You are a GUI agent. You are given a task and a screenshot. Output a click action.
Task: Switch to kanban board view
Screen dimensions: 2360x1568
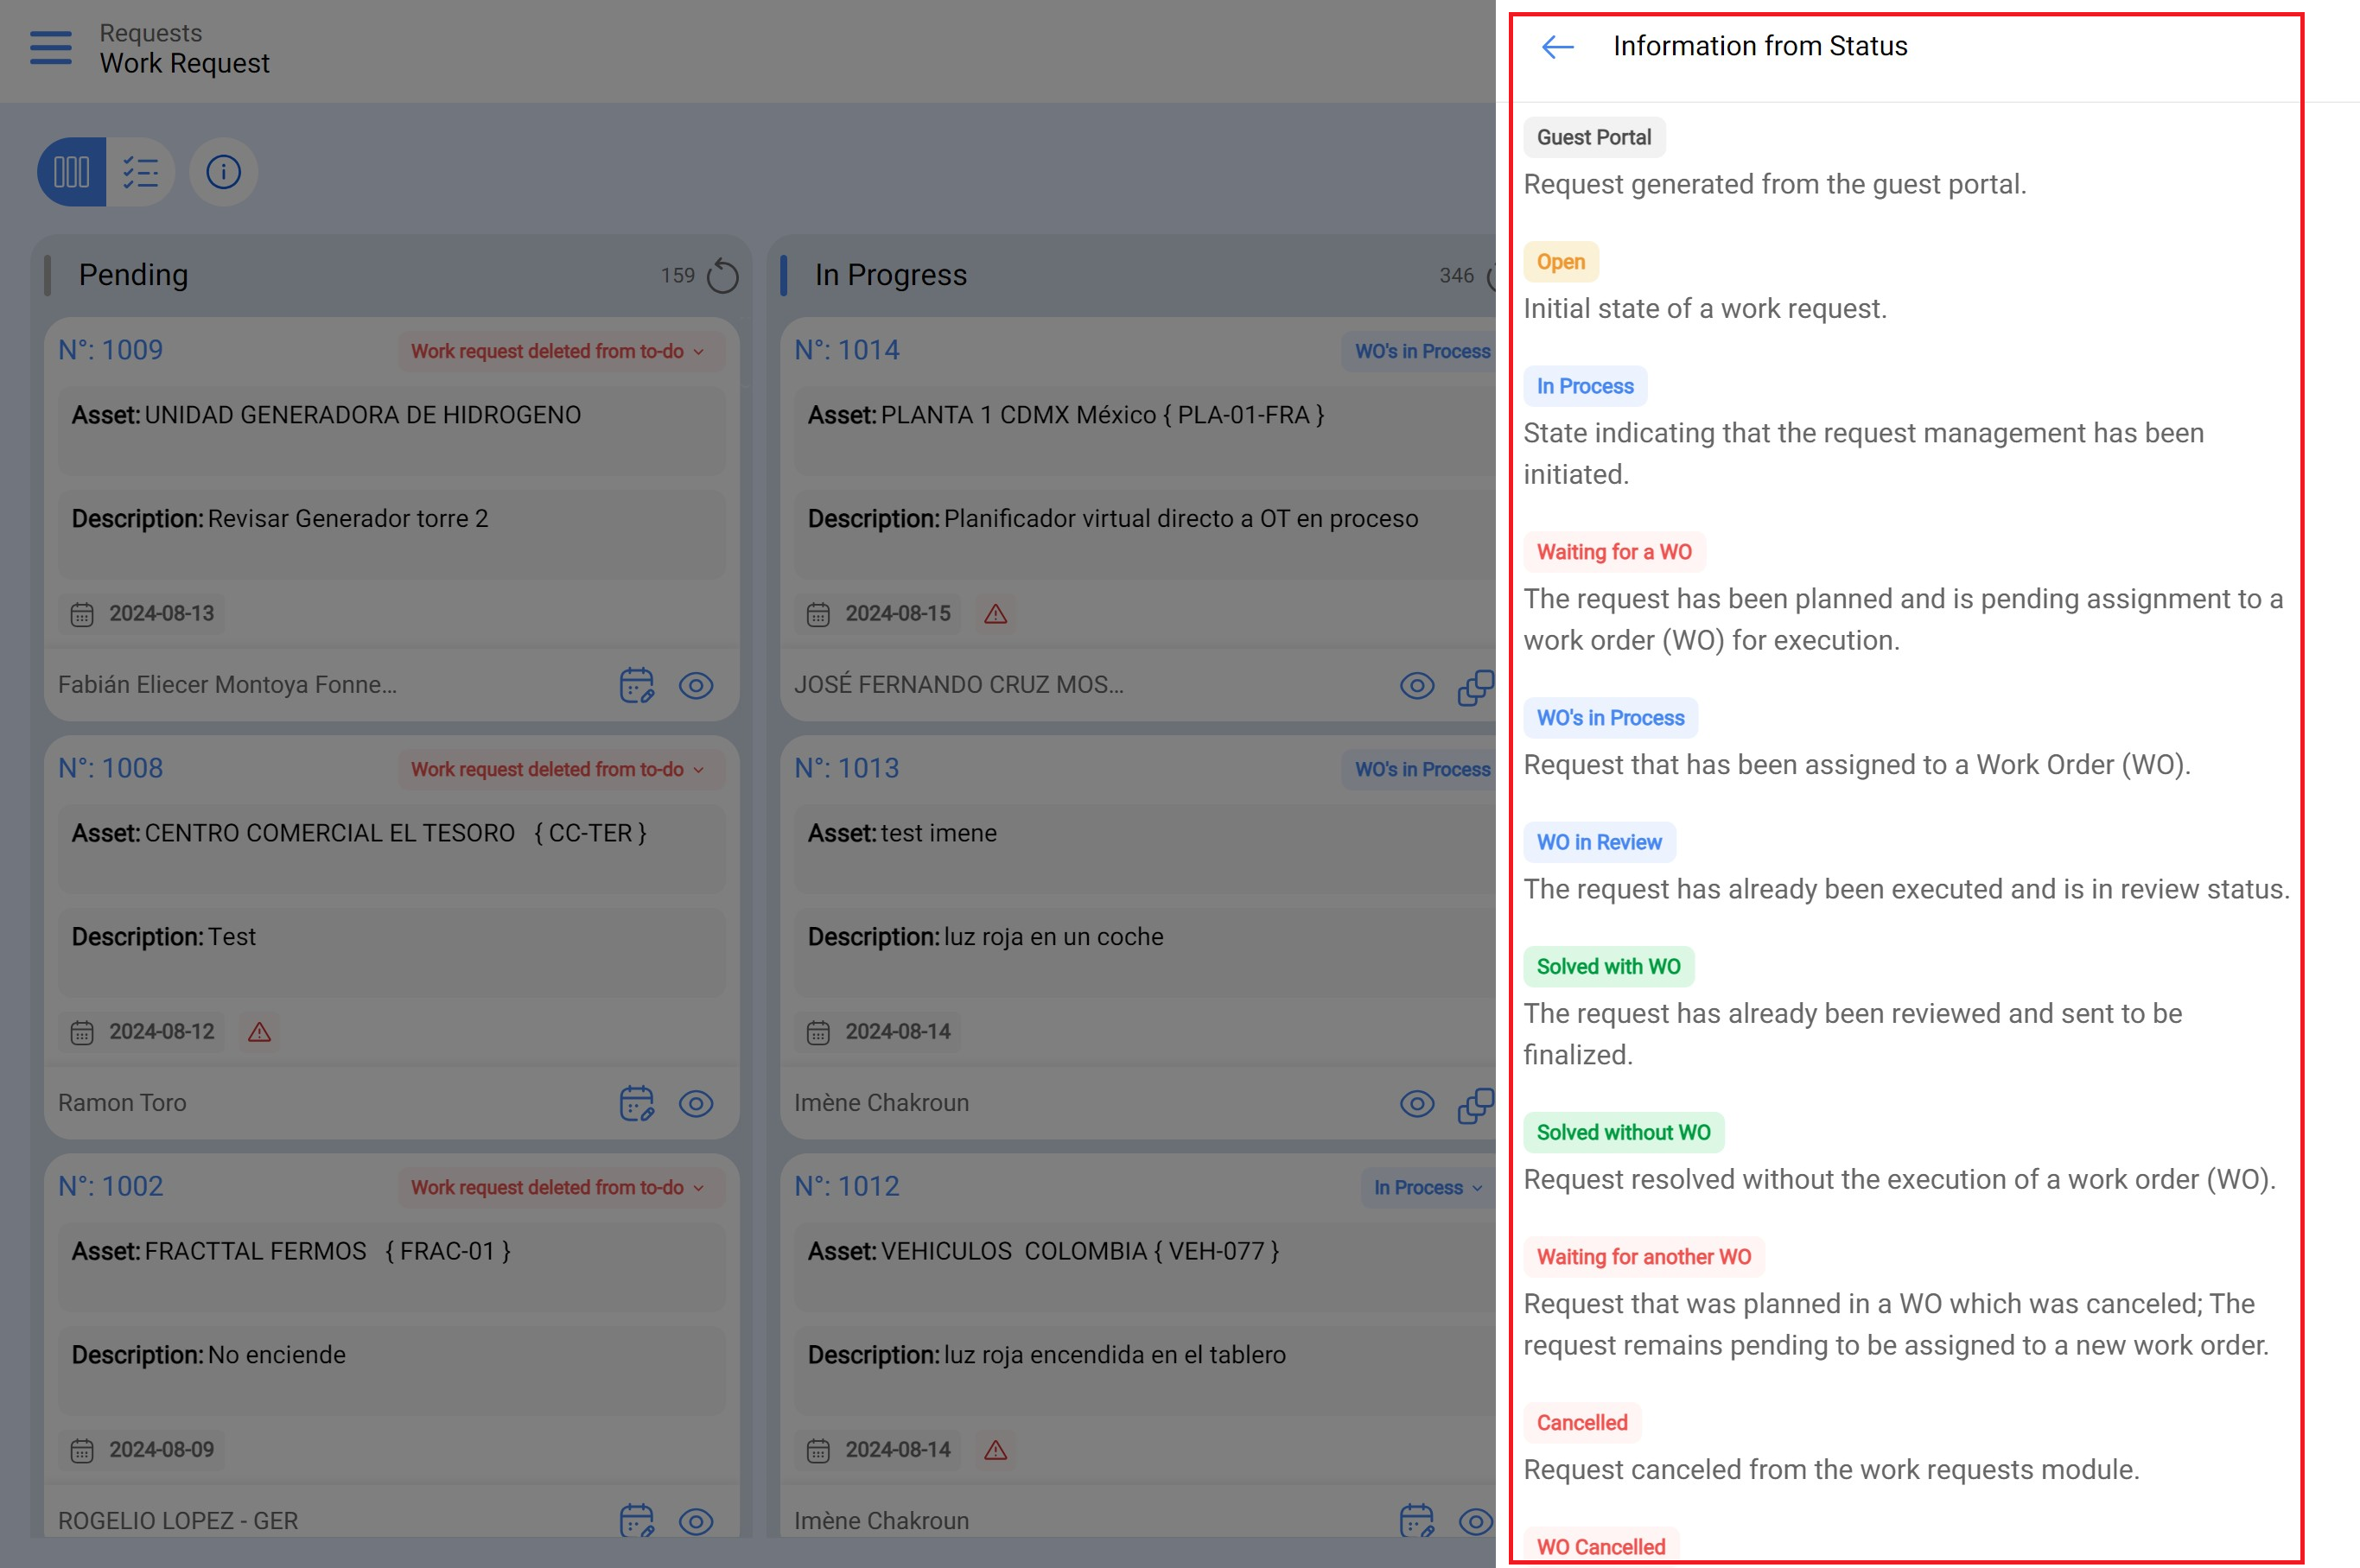point(71,172)
